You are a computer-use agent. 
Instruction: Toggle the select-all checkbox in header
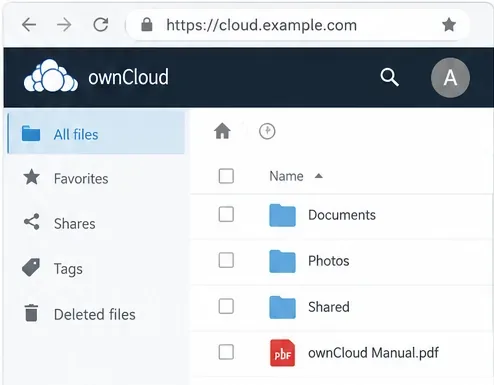[x=226, y=176]
